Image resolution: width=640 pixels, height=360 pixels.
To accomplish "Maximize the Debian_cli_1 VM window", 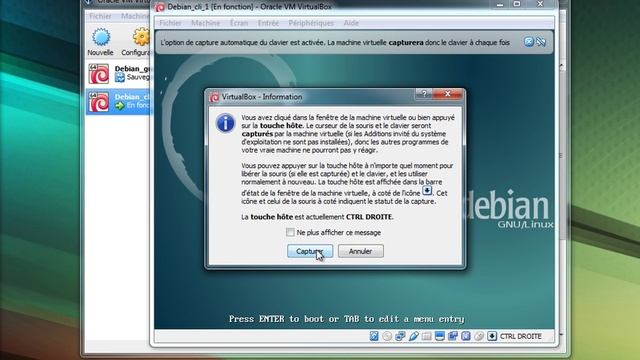I will [517, 4].
